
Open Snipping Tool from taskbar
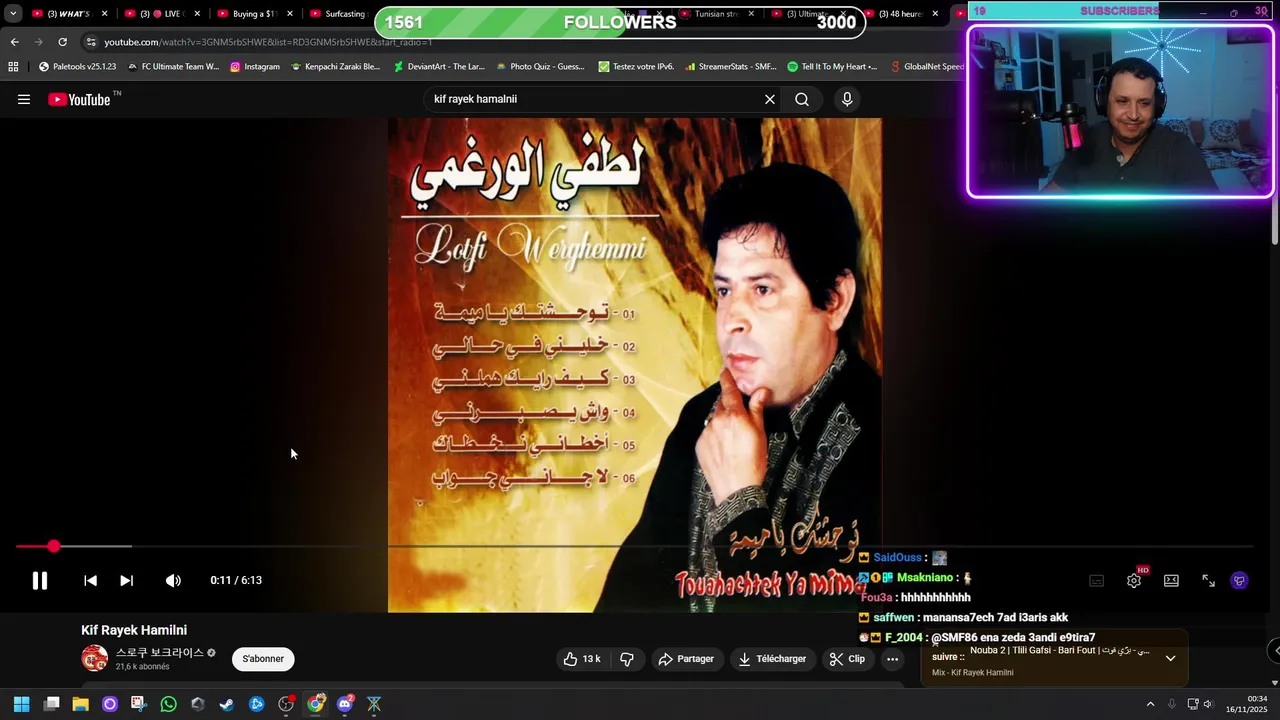(138, 704)
